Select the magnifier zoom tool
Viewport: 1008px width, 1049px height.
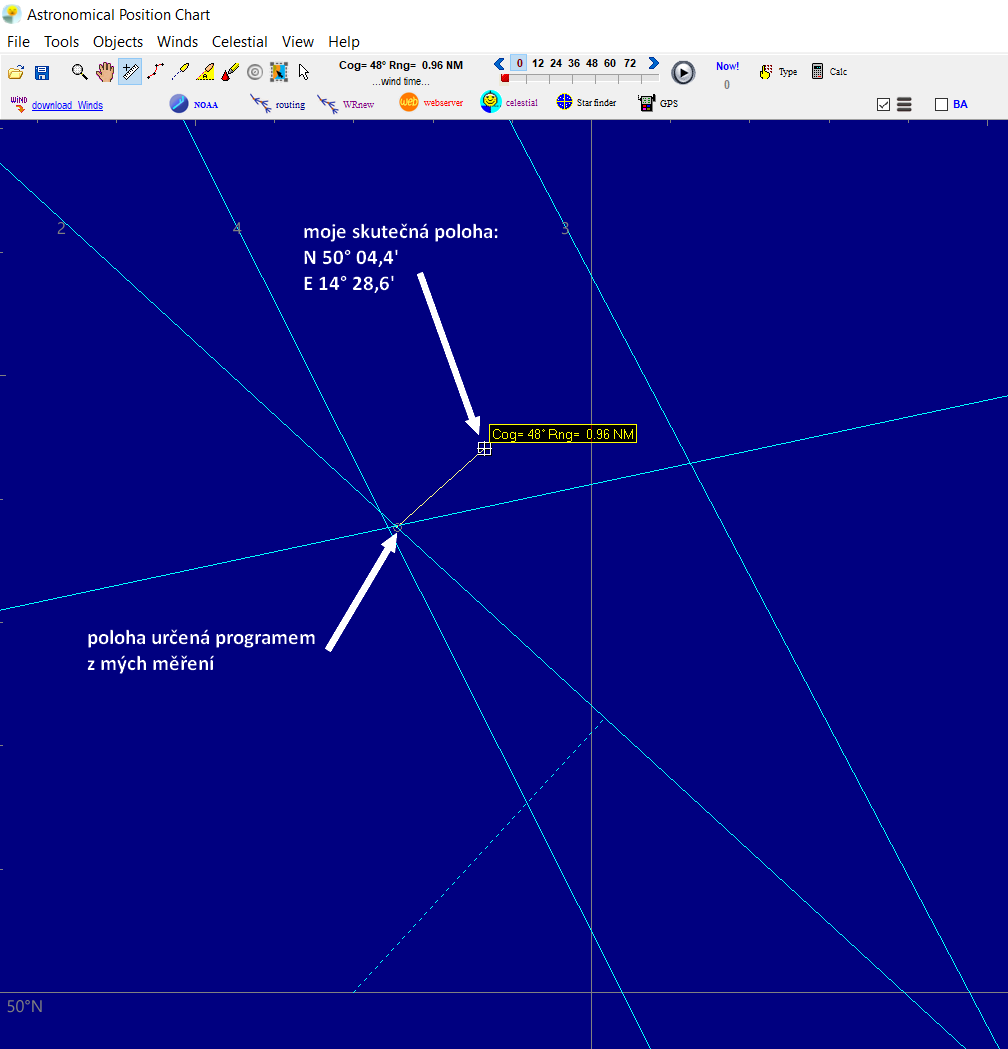[x=79, y=71]
